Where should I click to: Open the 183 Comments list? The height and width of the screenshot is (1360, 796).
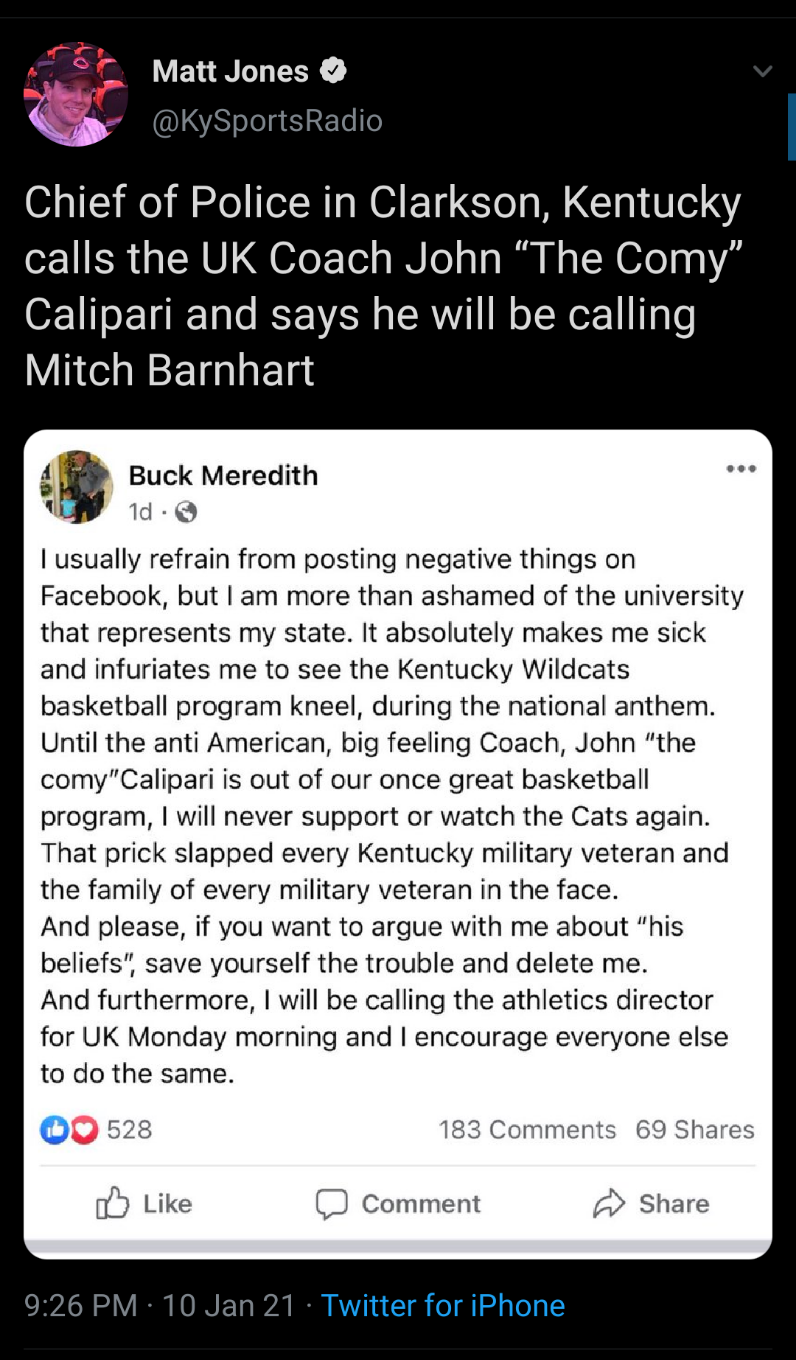(527, 1130)
